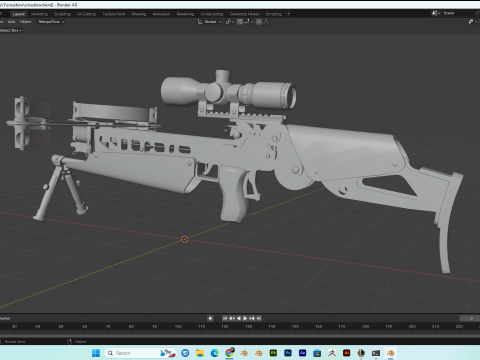Open Adobe Illustrator from taskbar
Screen dimensions: 480x360
click(346, 353)
